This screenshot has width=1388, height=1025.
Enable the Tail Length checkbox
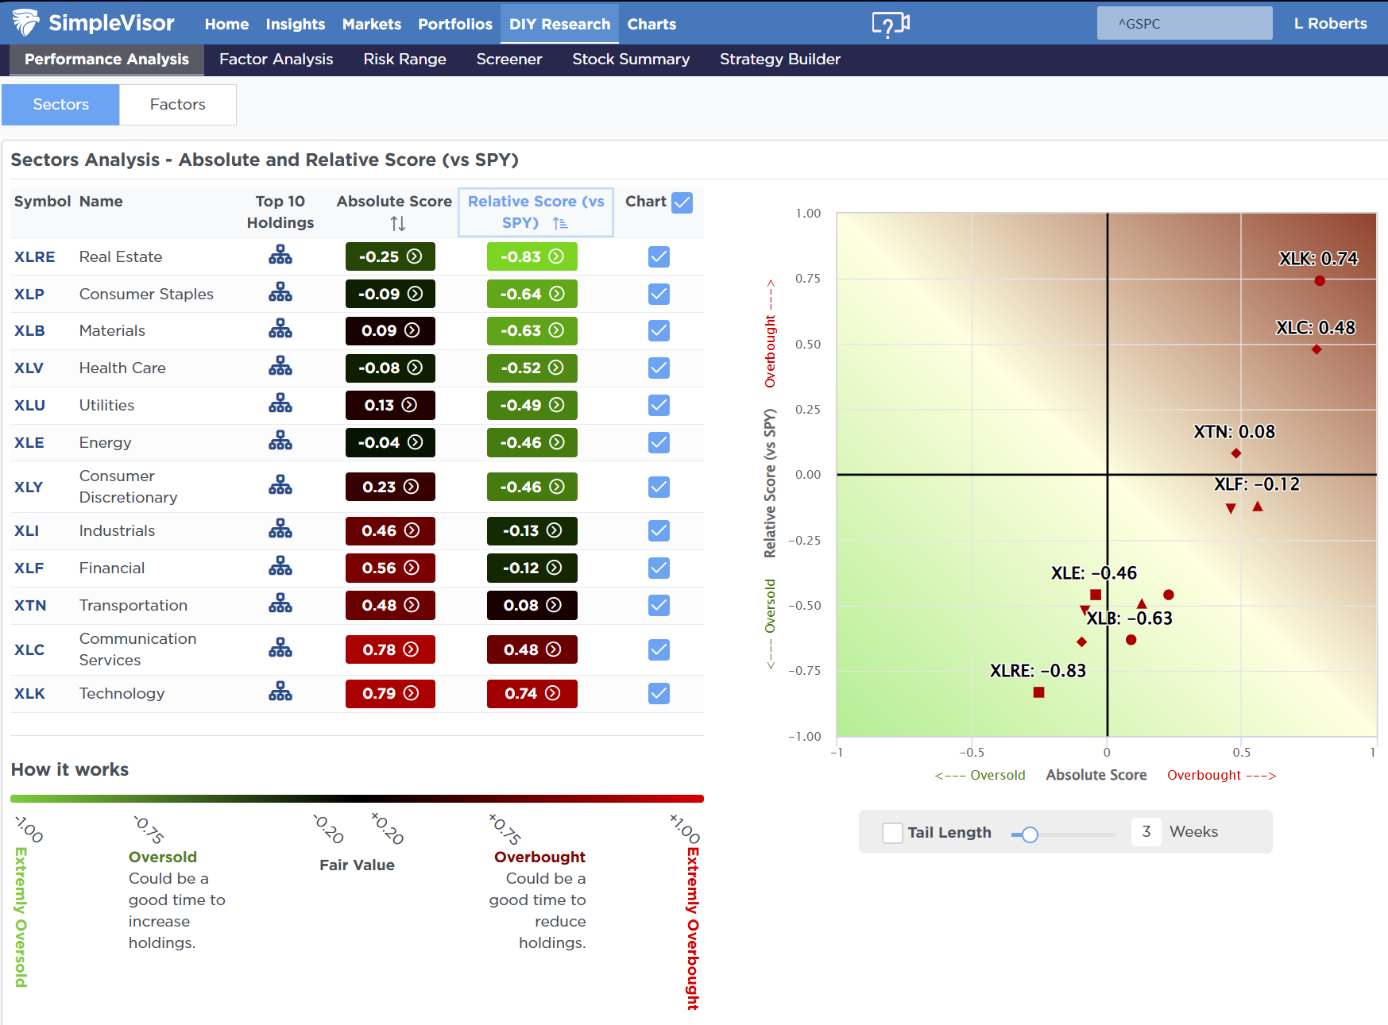click(x=893, y=832)
